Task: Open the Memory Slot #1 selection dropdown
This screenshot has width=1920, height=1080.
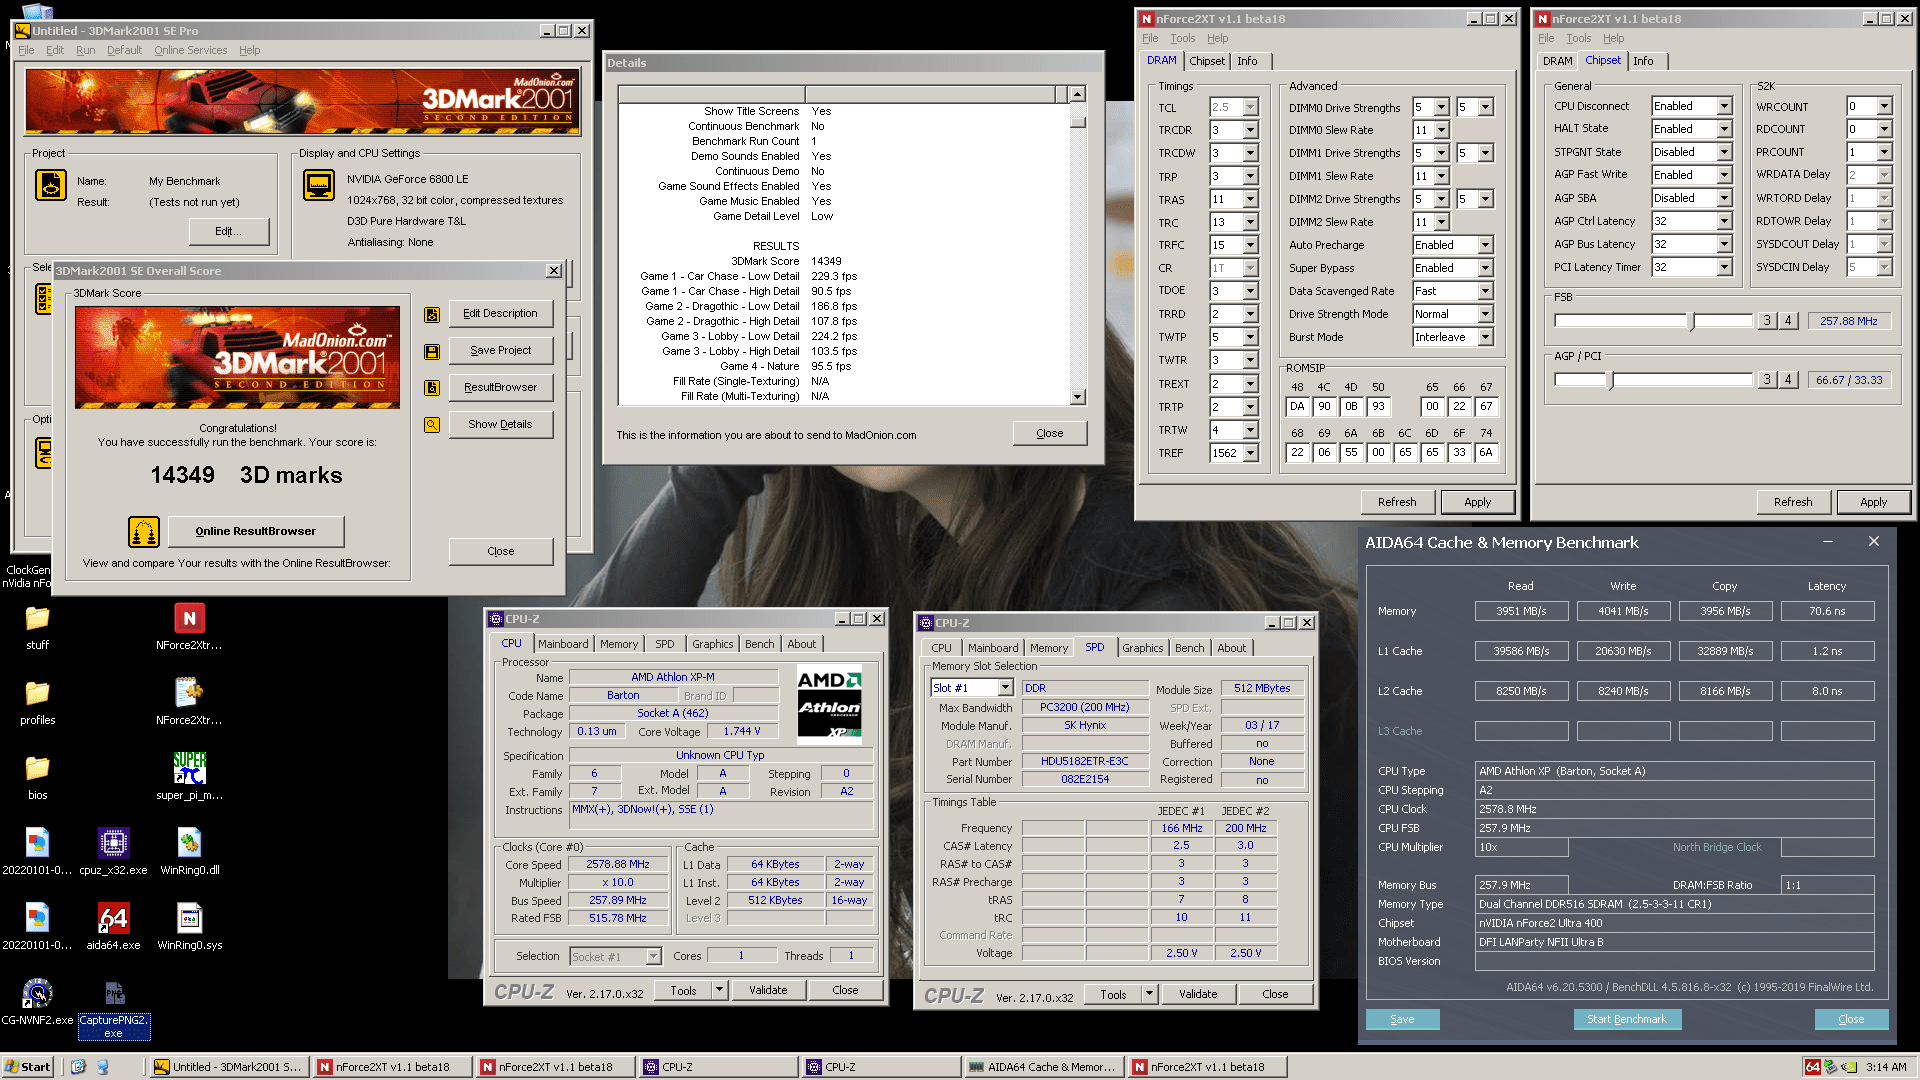Action: pos(1006,687)
